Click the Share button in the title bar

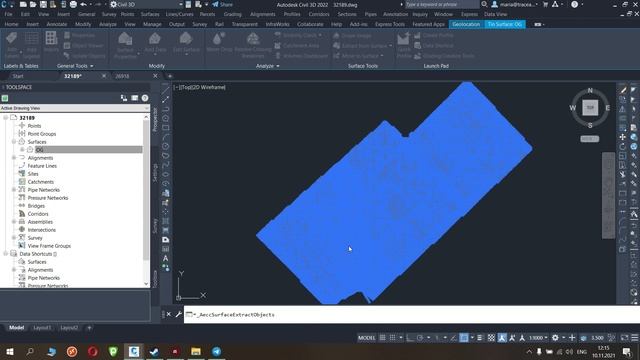click(222, 4)
